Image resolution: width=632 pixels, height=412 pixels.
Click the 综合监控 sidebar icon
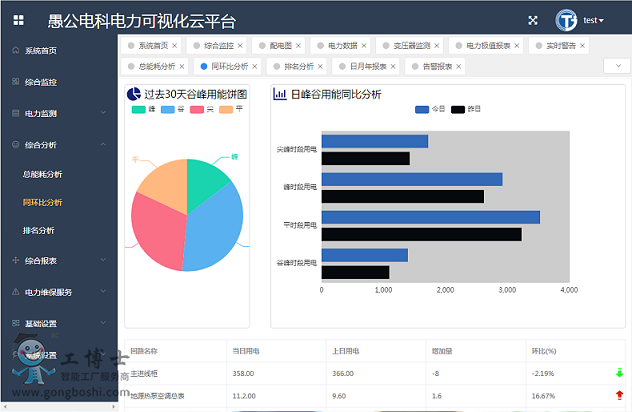(x=14, y=81)
